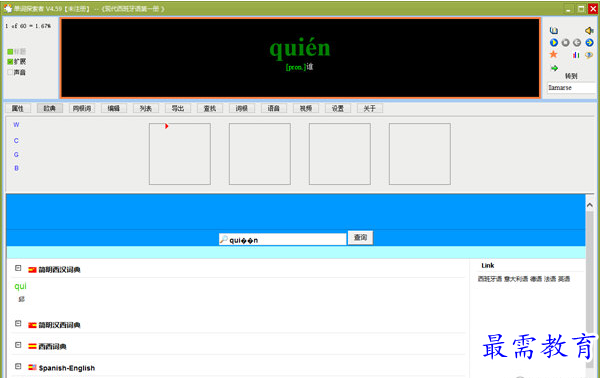Click the flag icon beside 简明西汉词典
The image size is (604, 378).
32,270
